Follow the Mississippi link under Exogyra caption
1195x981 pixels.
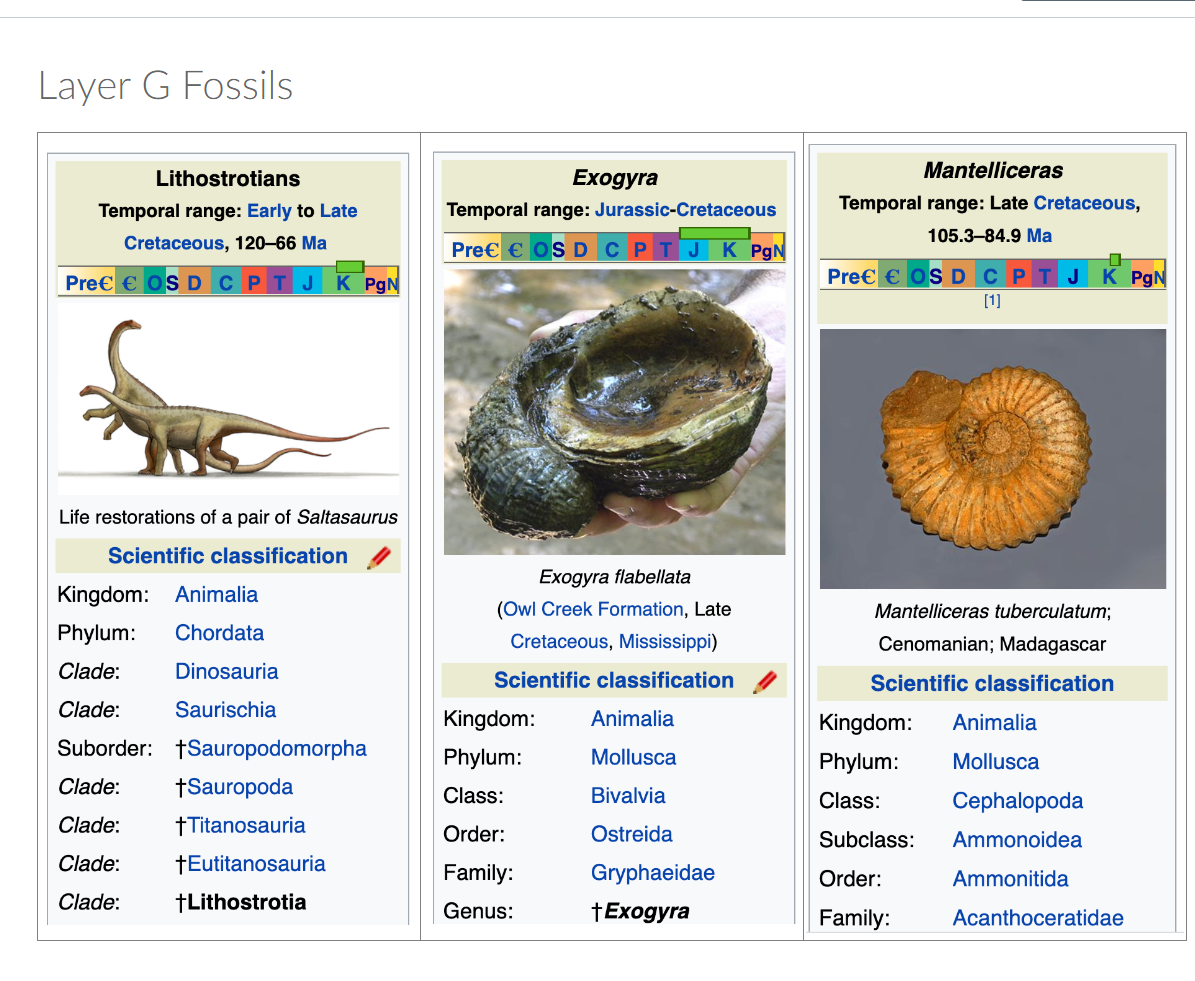pos(665,641)
